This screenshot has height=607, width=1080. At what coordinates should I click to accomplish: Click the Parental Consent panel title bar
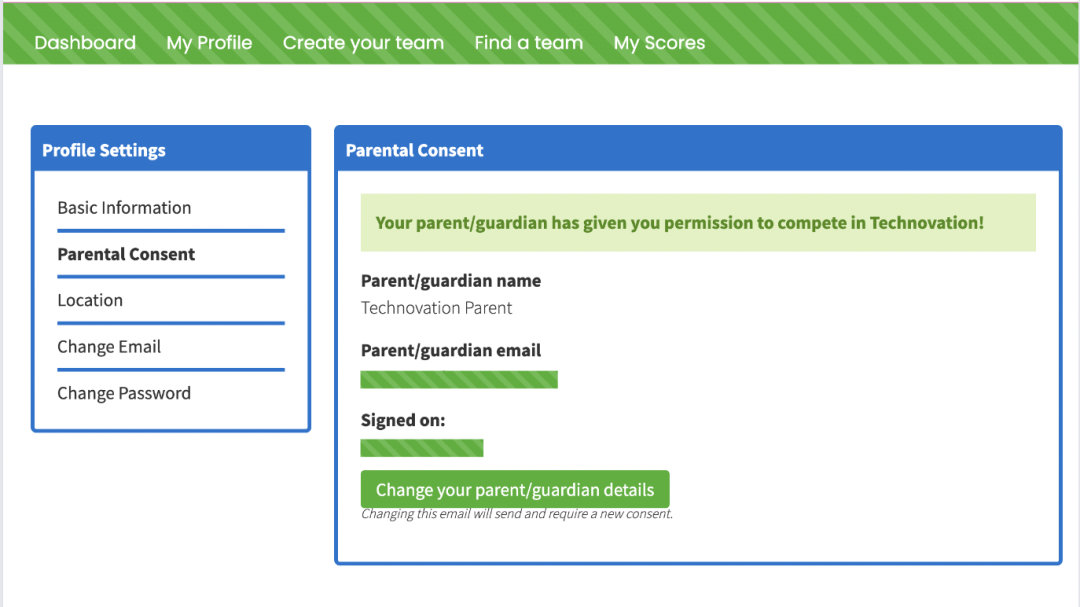click(x=415, y=150)
